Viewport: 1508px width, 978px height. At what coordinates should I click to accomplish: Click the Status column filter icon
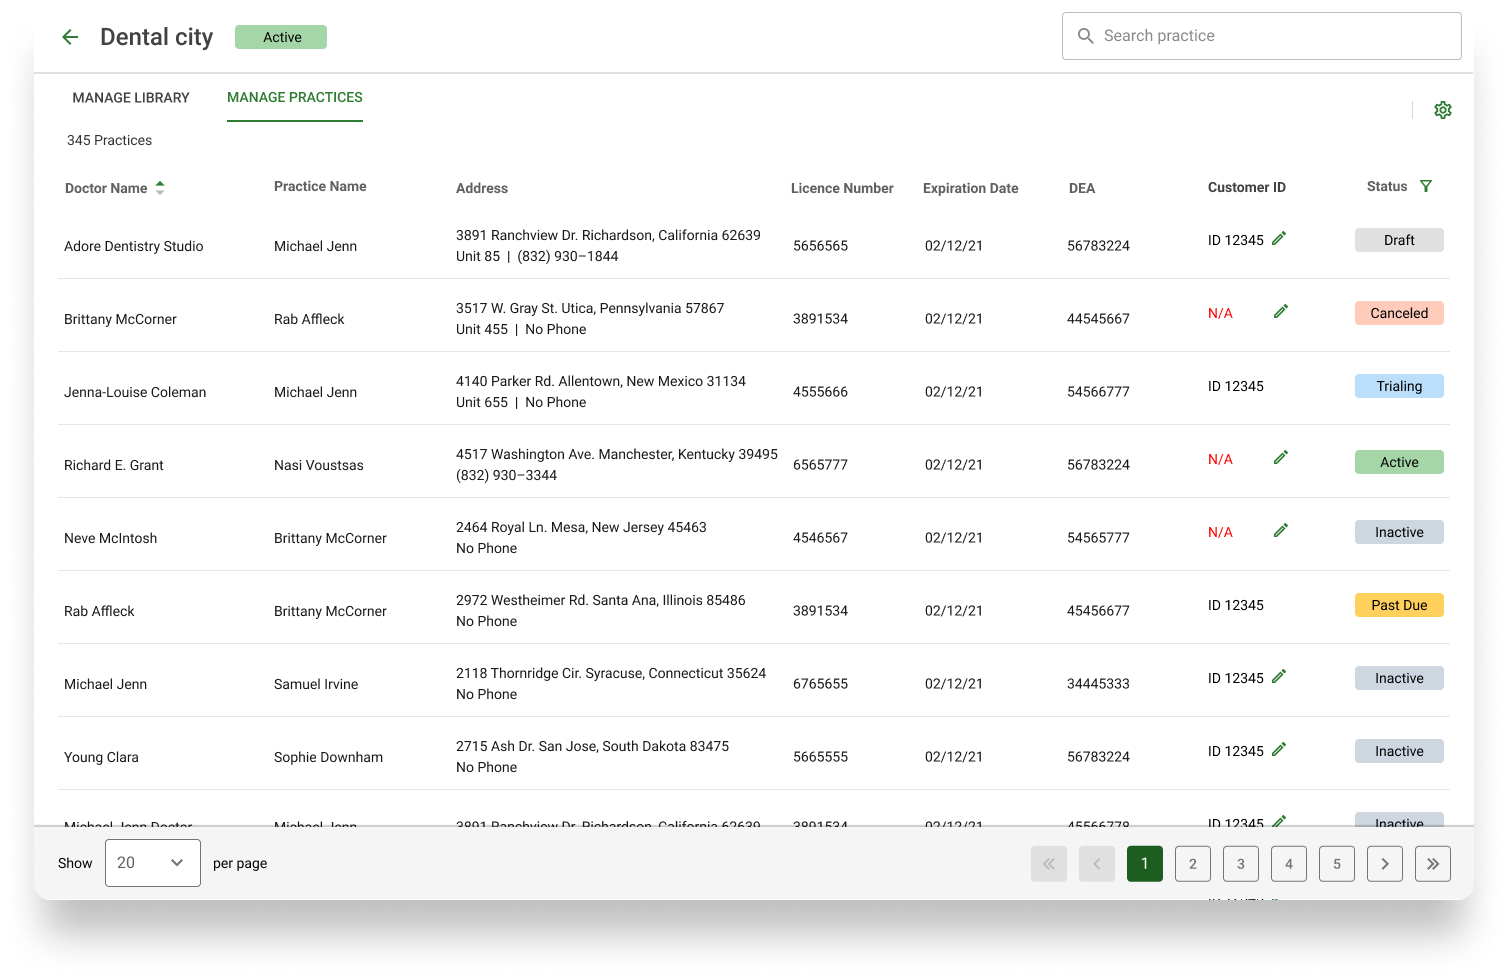1426,186
